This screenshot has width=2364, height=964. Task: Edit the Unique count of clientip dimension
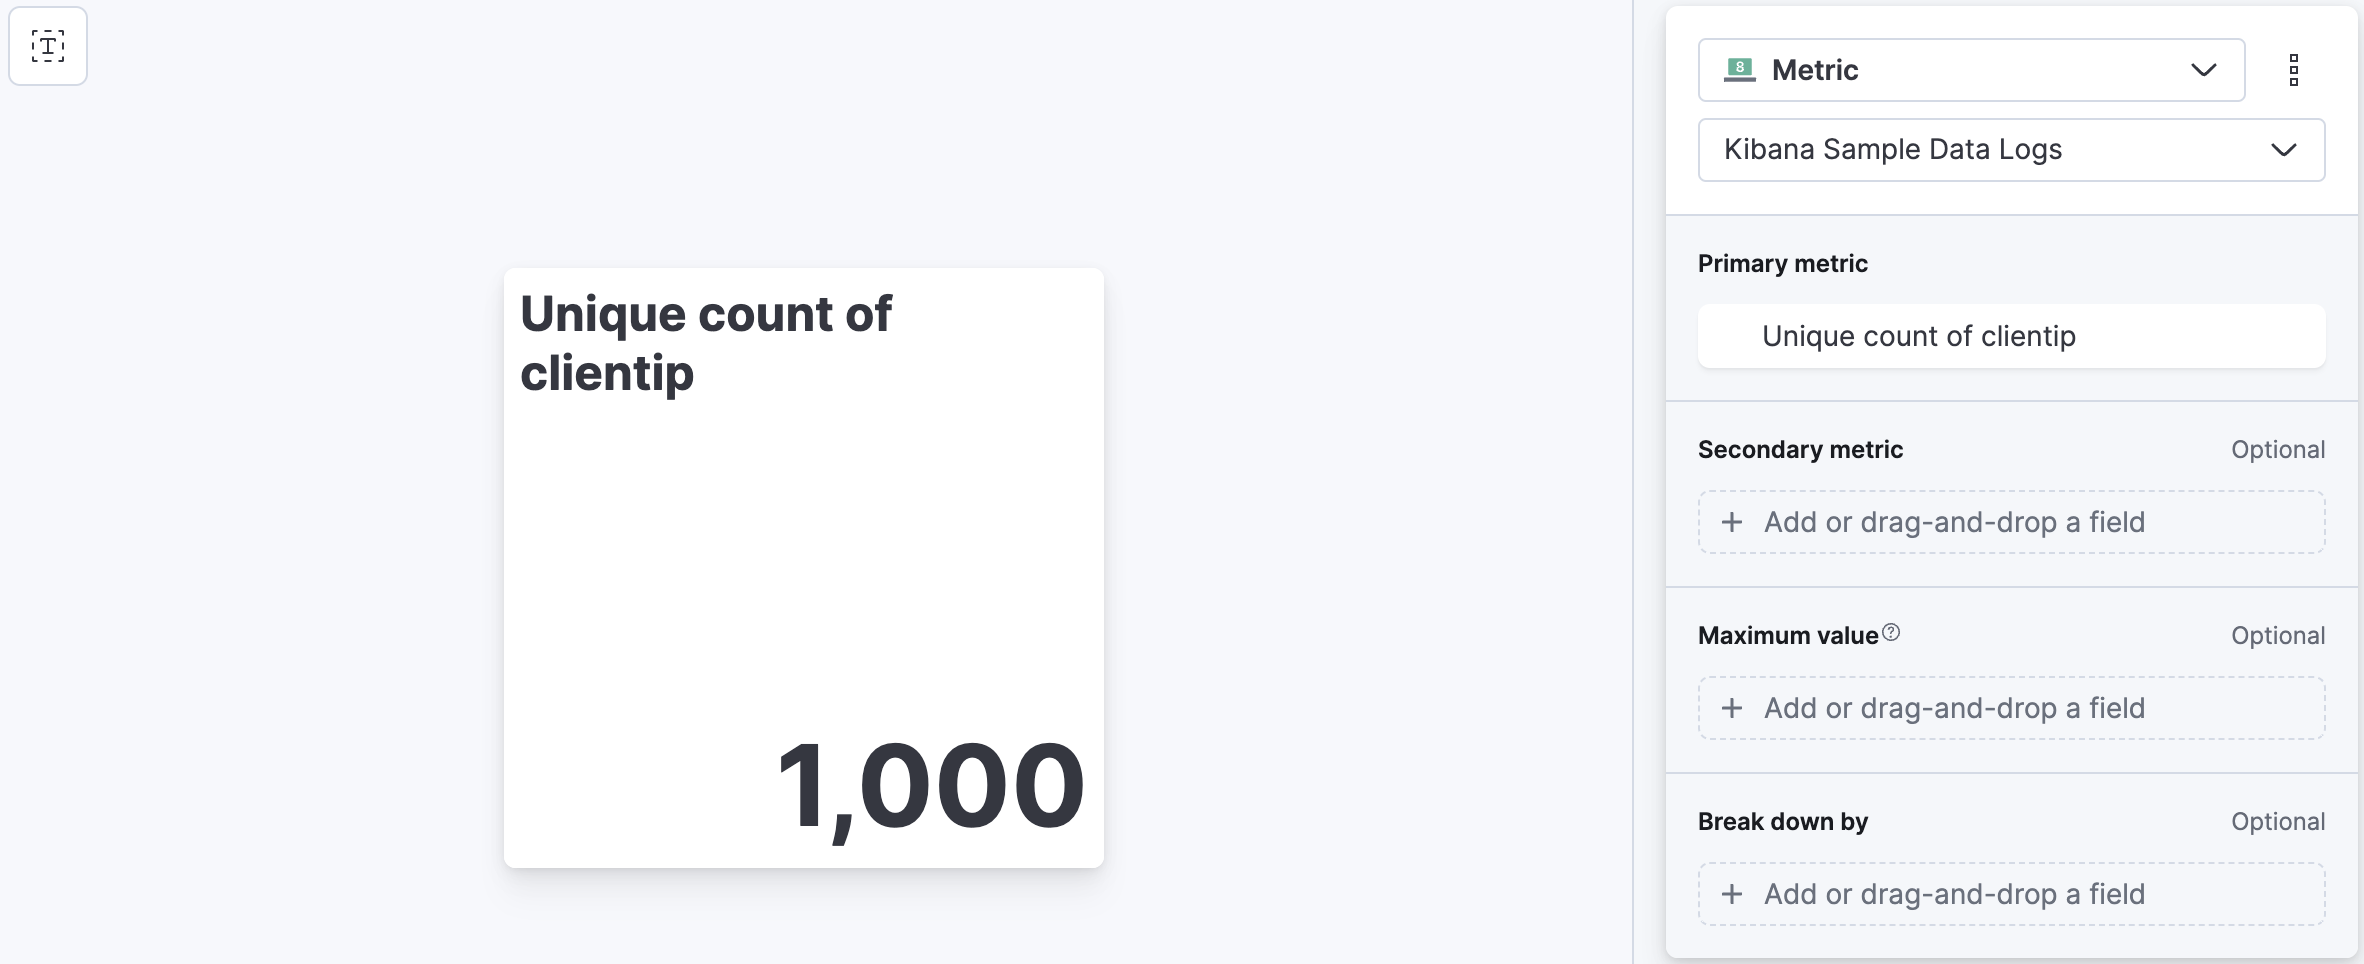1918,336
